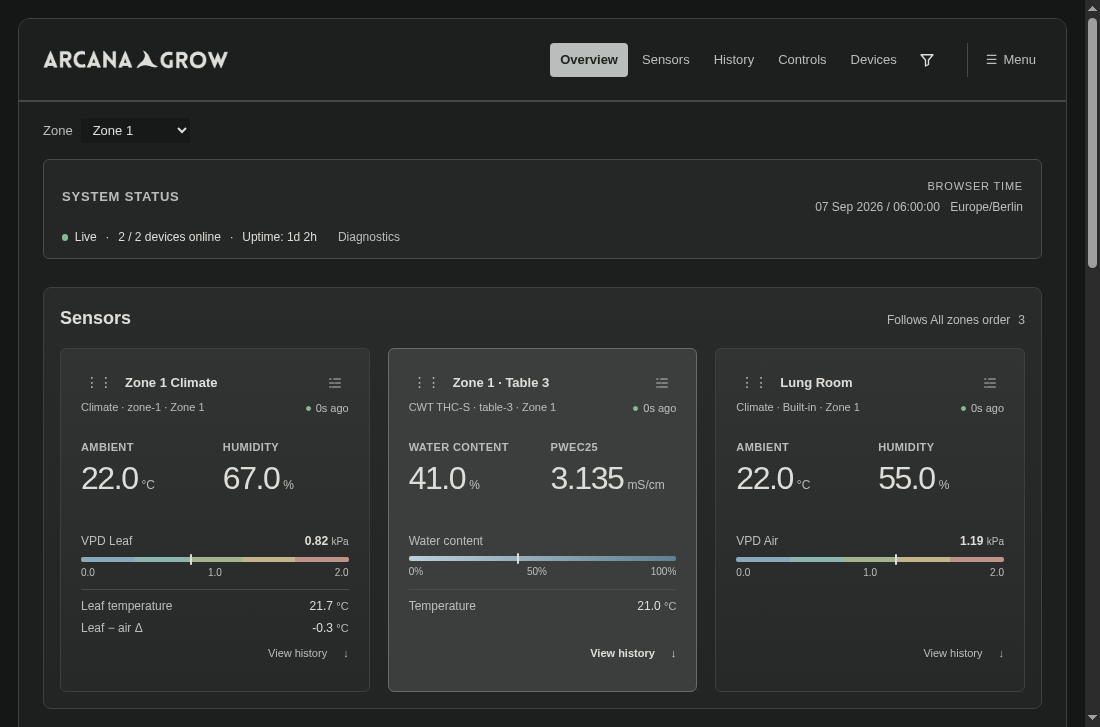Click the Lung Room humidity value 55.0

click(x=906, y=479)
